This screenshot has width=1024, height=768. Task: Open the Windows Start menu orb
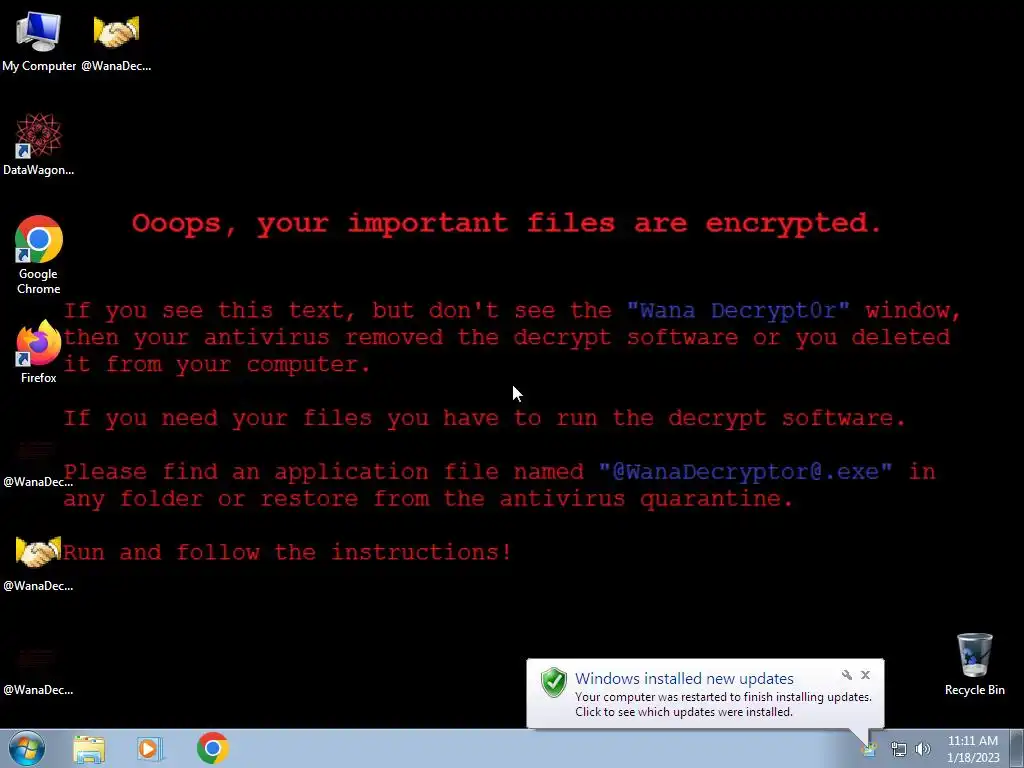27,748
